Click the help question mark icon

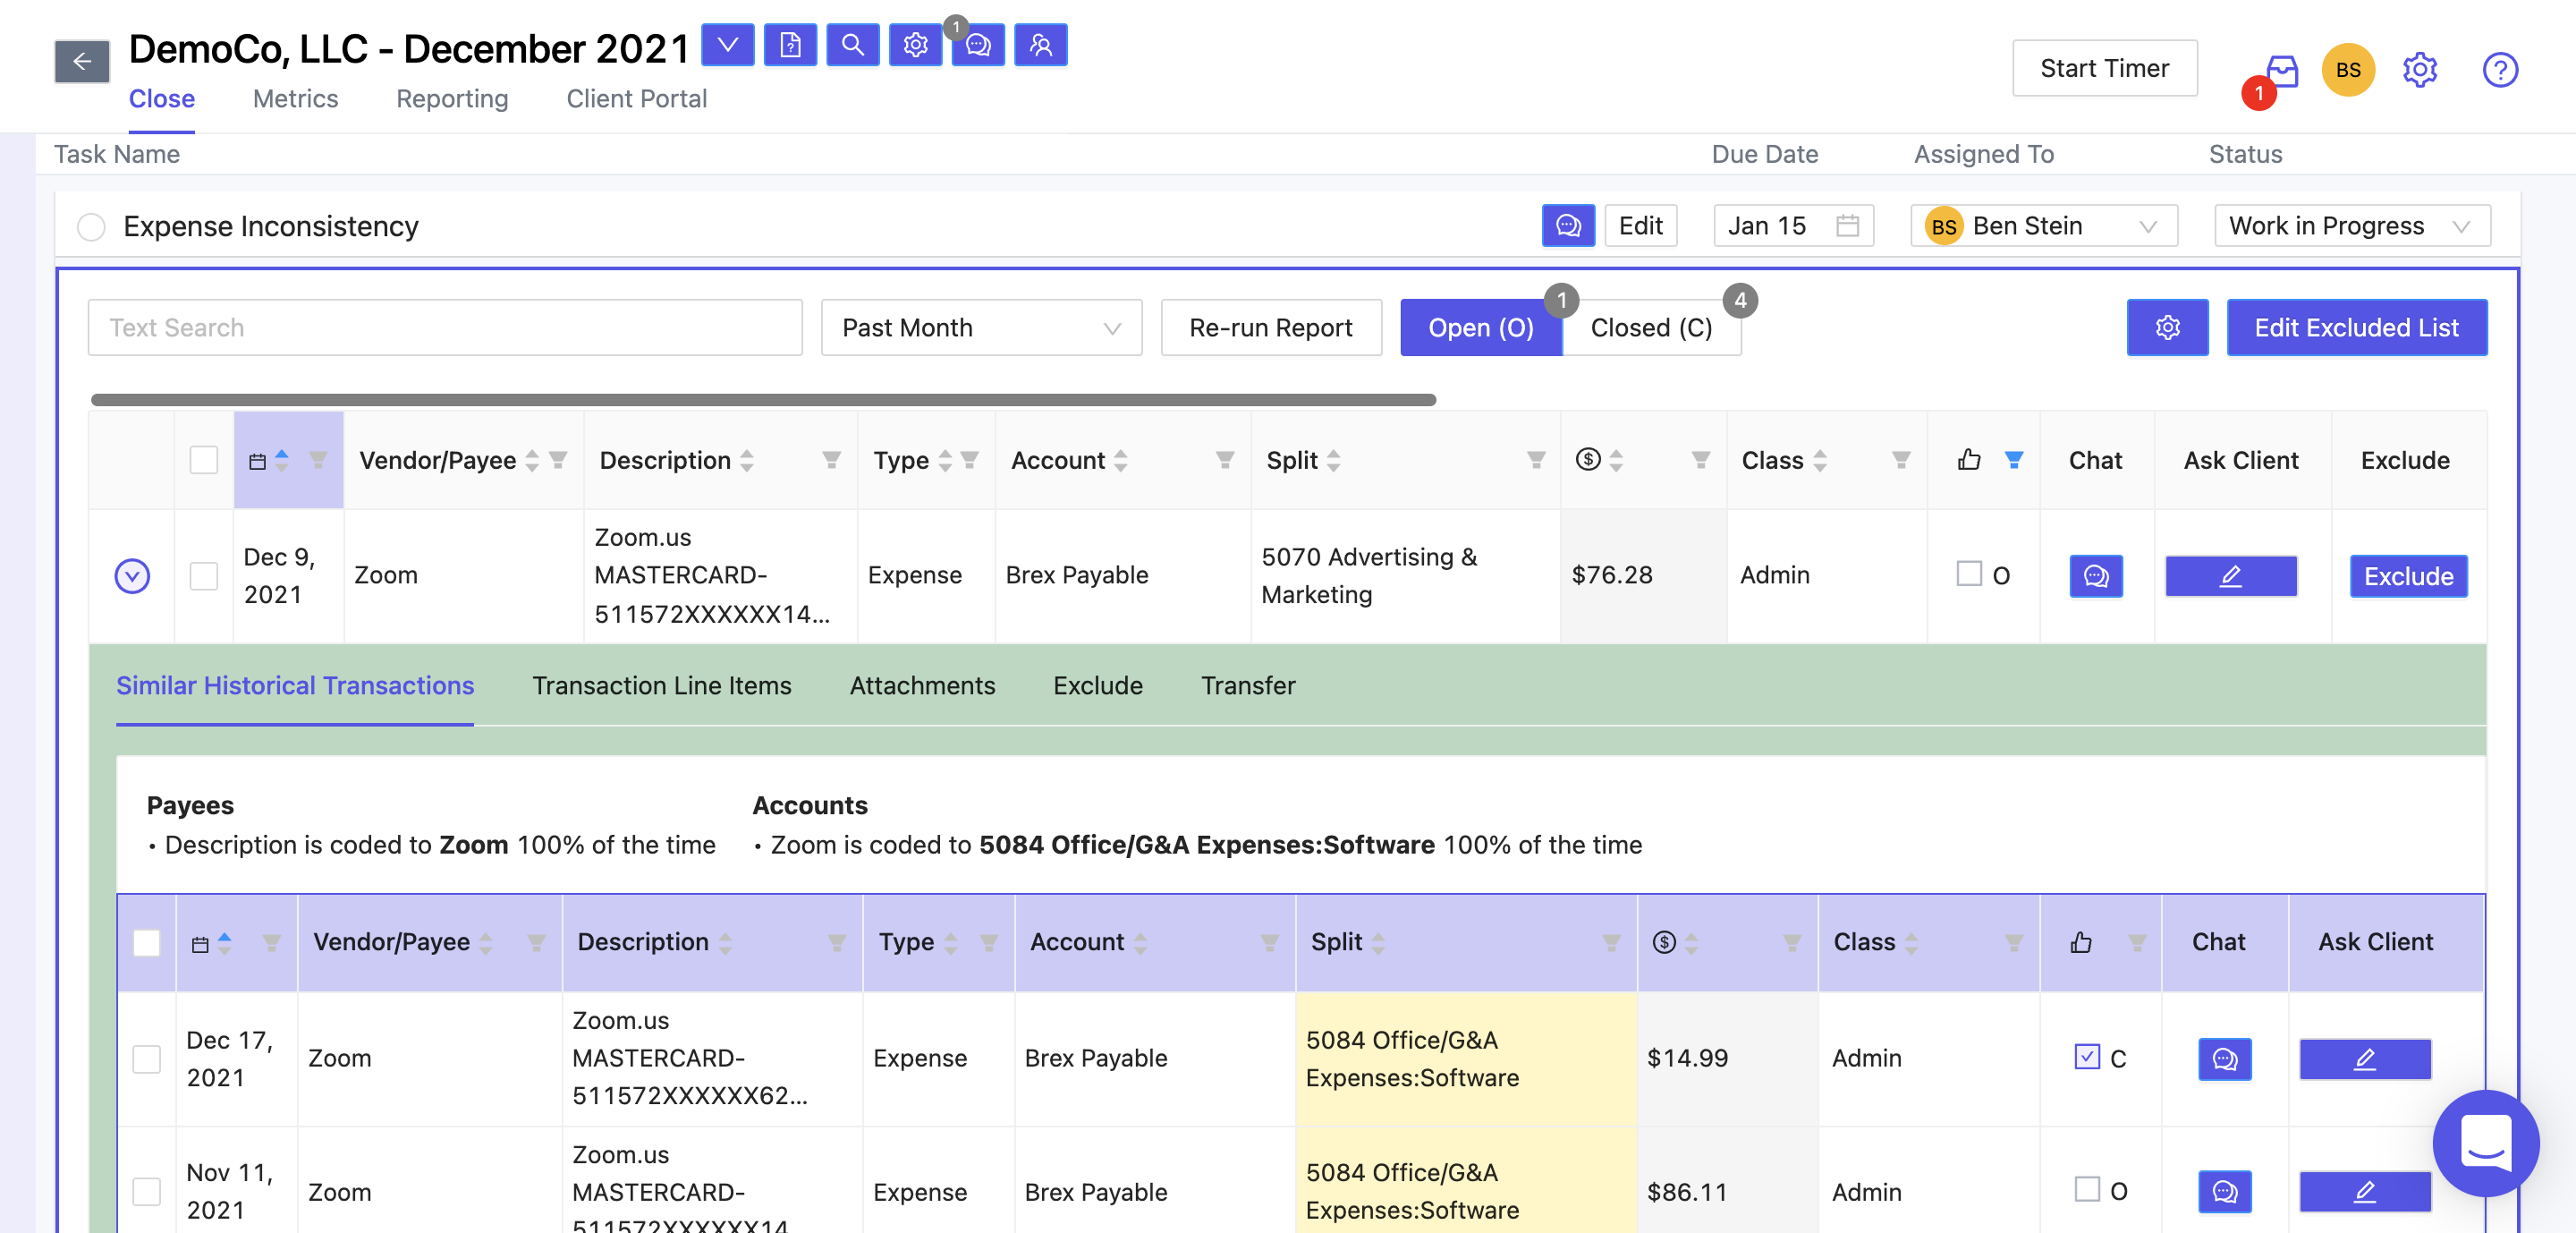(2500, 70)
